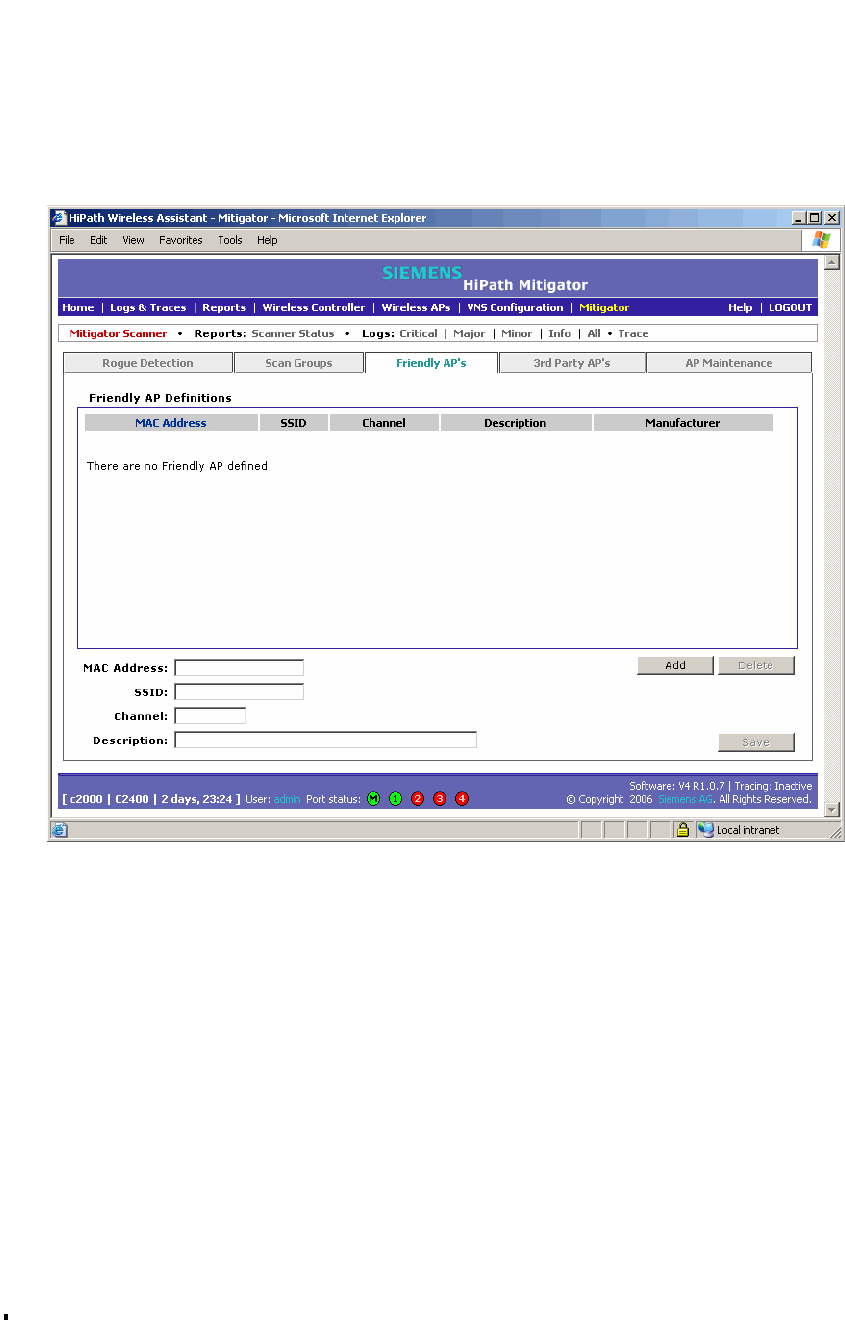Open the browser Help menu
Viewport: 845px width, 1320px height.
(x=267, y=240)
